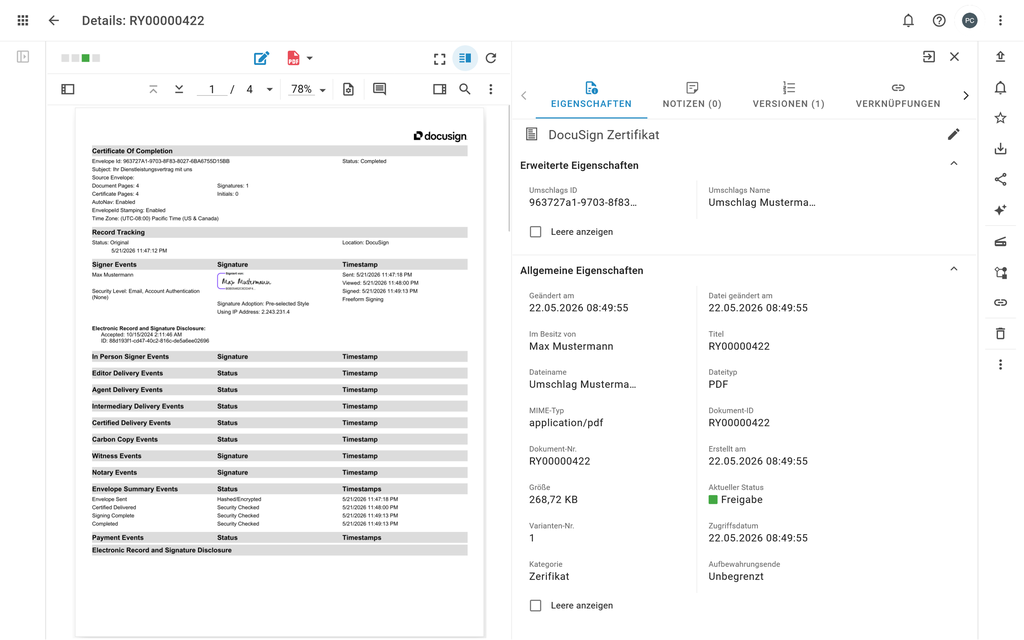Image resolution: width=1024 pixels, height=640 pixels.
Task: Switch viewer to fullscreen mode
Action: click(x=440, y=59)
